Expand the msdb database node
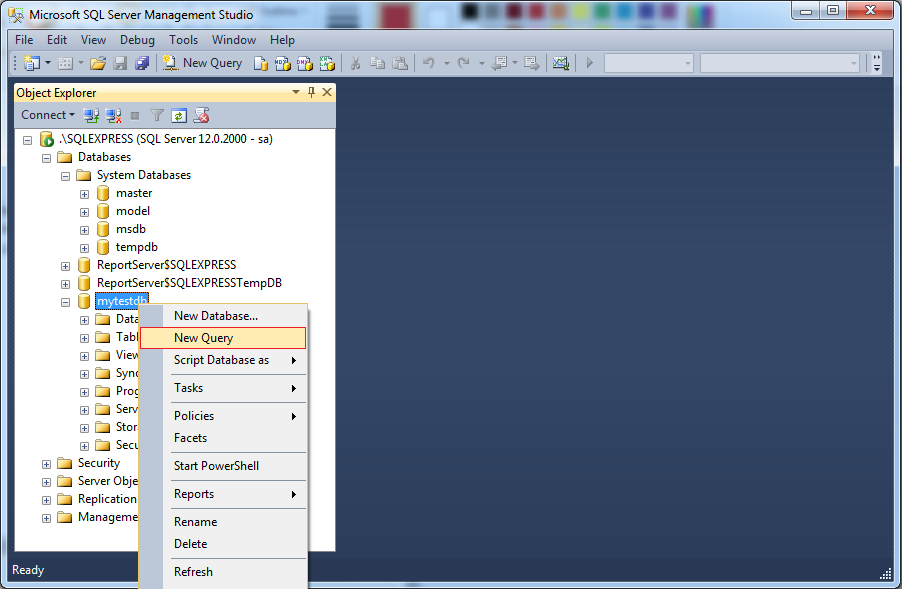This screenshot has width=902, height=589. (x=84, y=230)
